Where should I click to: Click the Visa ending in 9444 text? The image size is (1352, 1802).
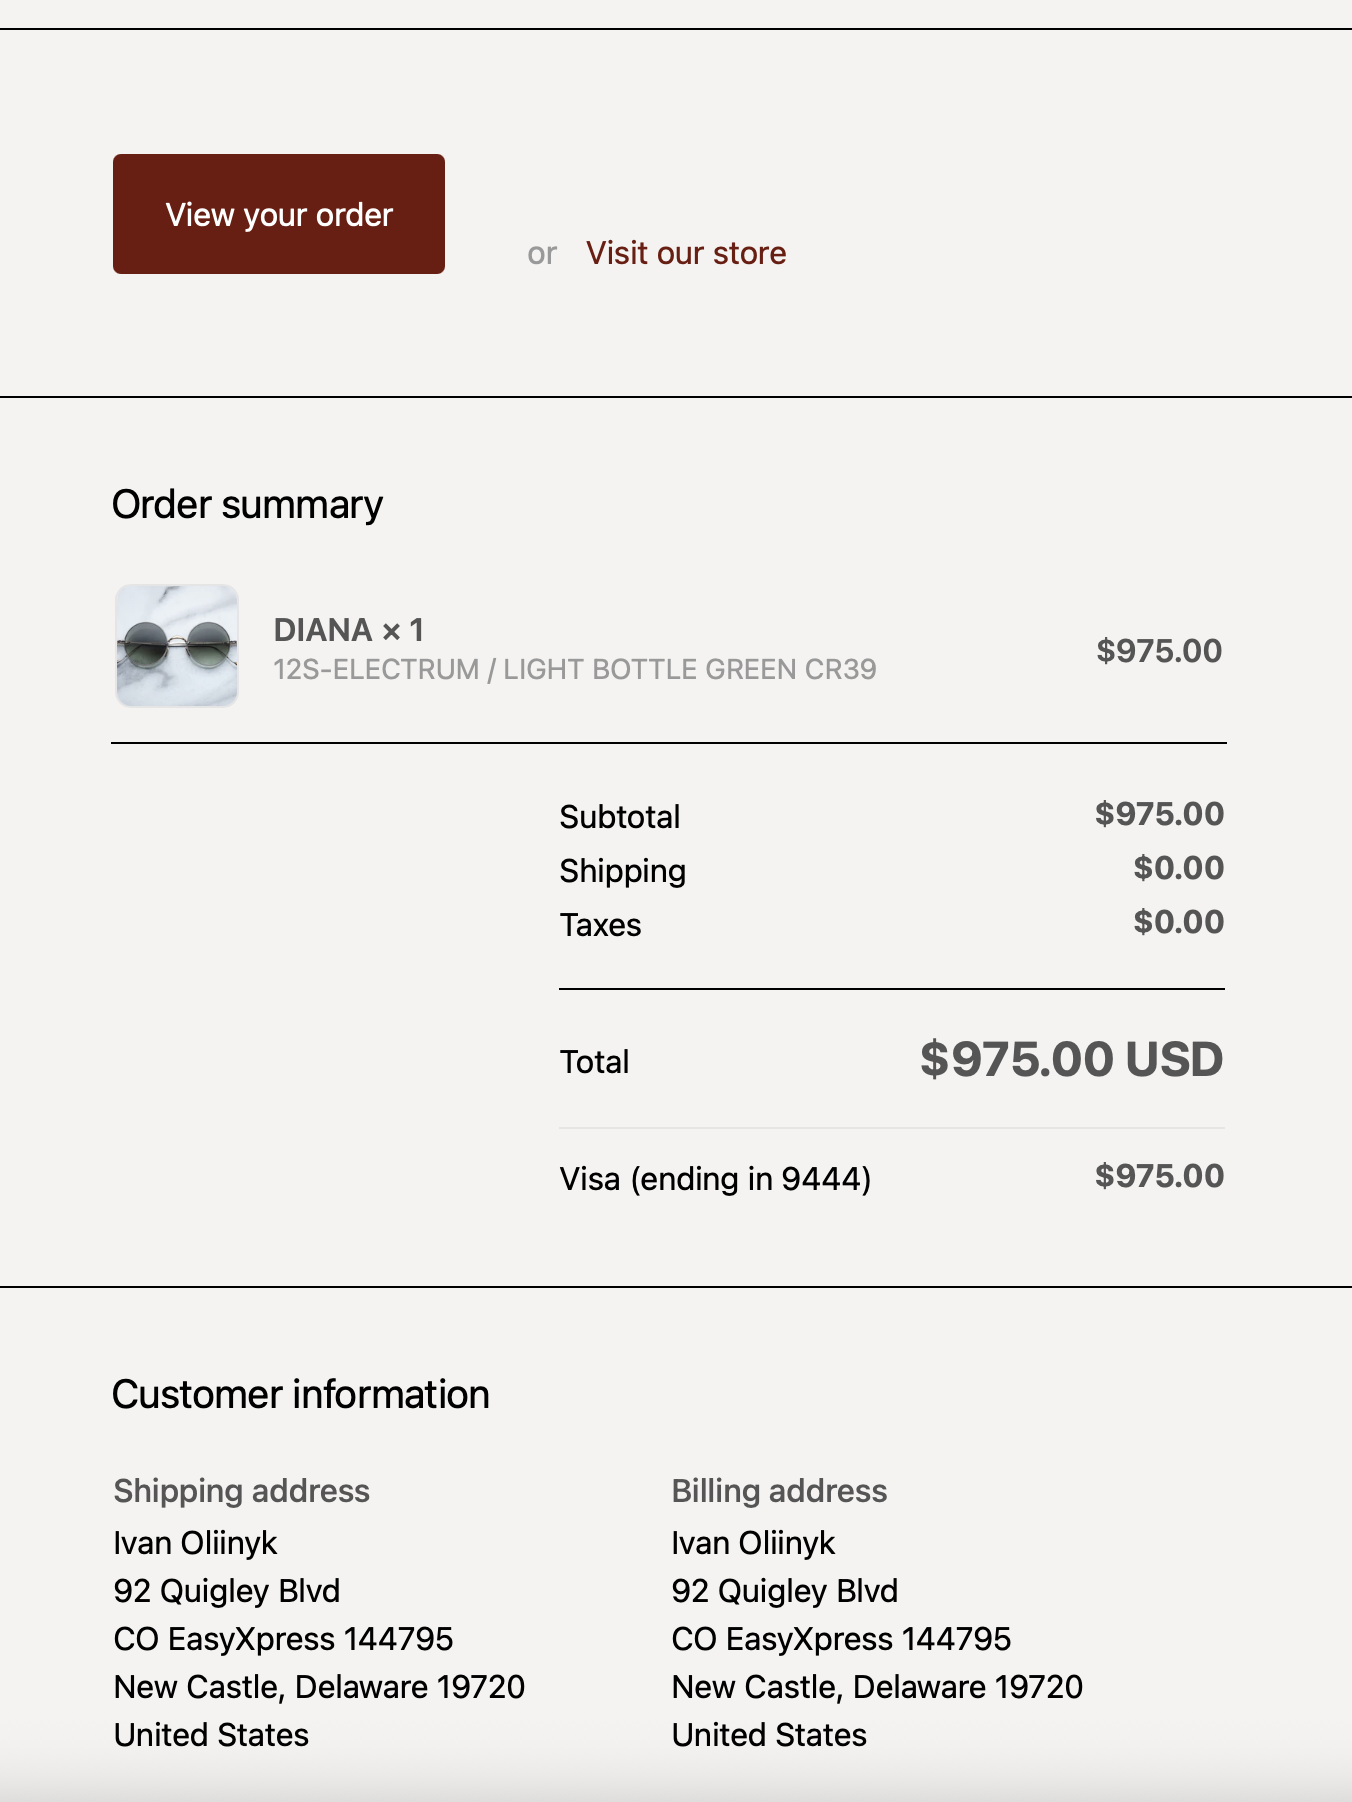[715, 1179]
